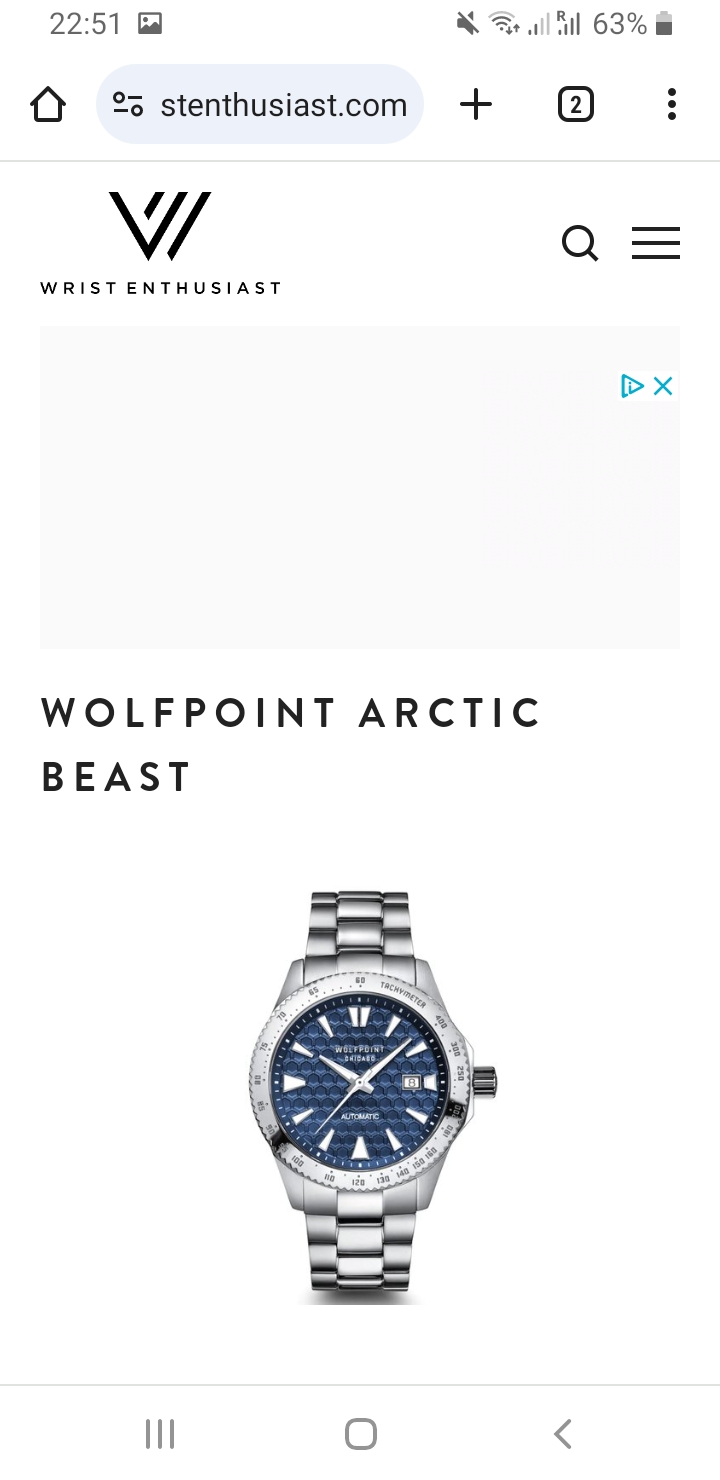This screenshot has width=720, height=1480.
Task: Tap the Wolfpoint Arctic Beast headline
Action: [291, 745]
